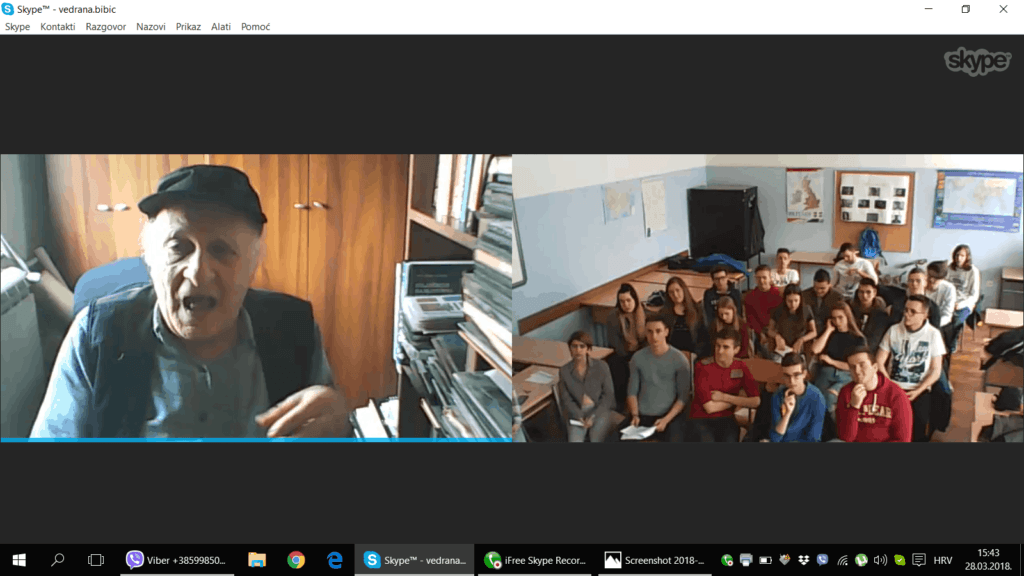Screen dimensions: 1024x576
Task: Open File Explorer from the taskbar
Action: pos(257,560)
